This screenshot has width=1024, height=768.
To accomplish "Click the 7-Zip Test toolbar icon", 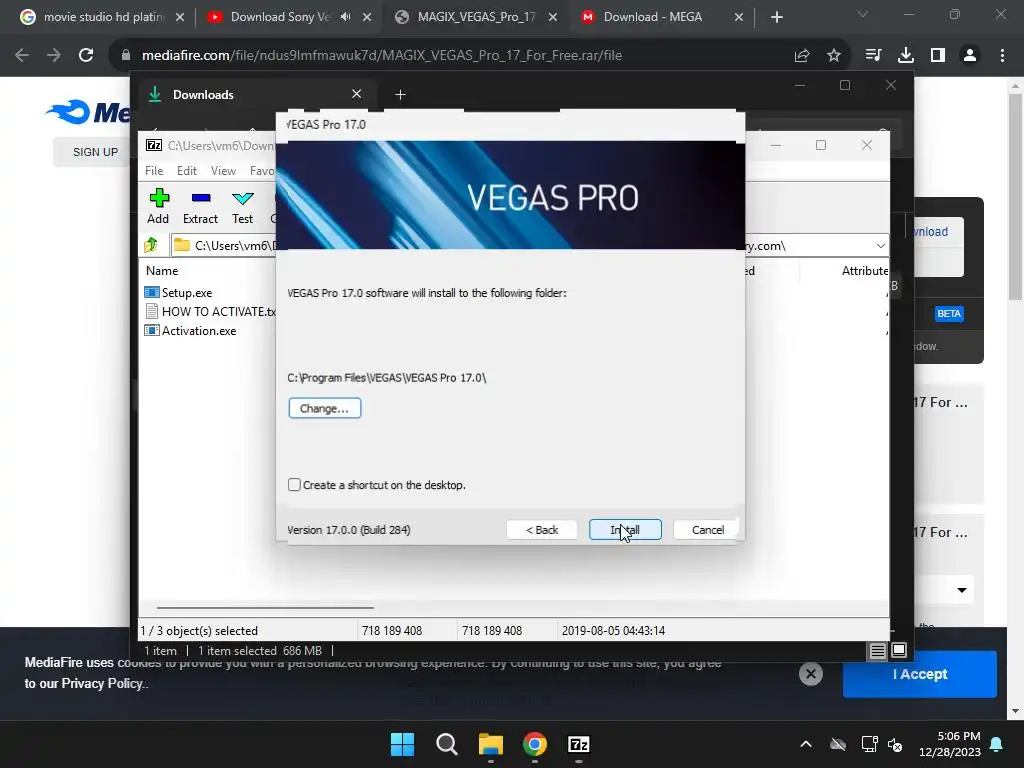I will (x=242, y=206).
